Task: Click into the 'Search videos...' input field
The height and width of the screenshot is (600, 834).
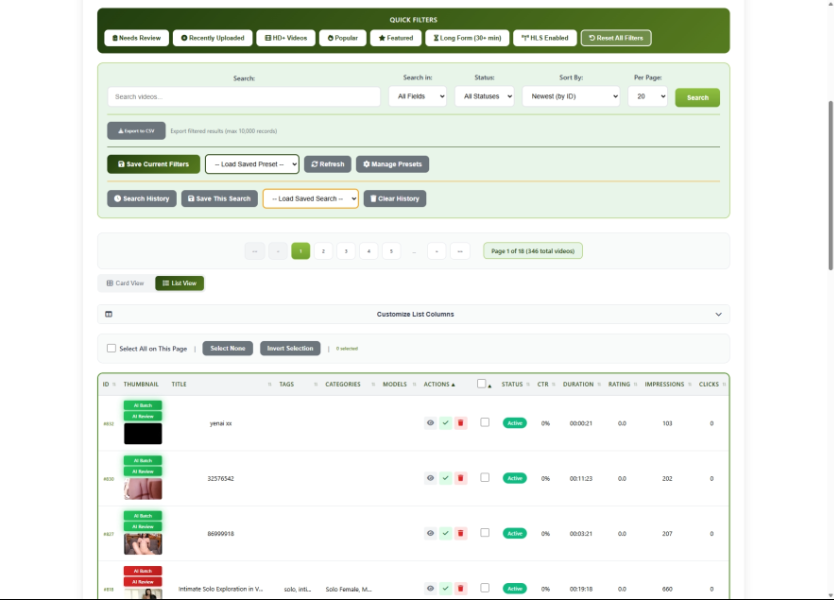Action: pos(244,97)
